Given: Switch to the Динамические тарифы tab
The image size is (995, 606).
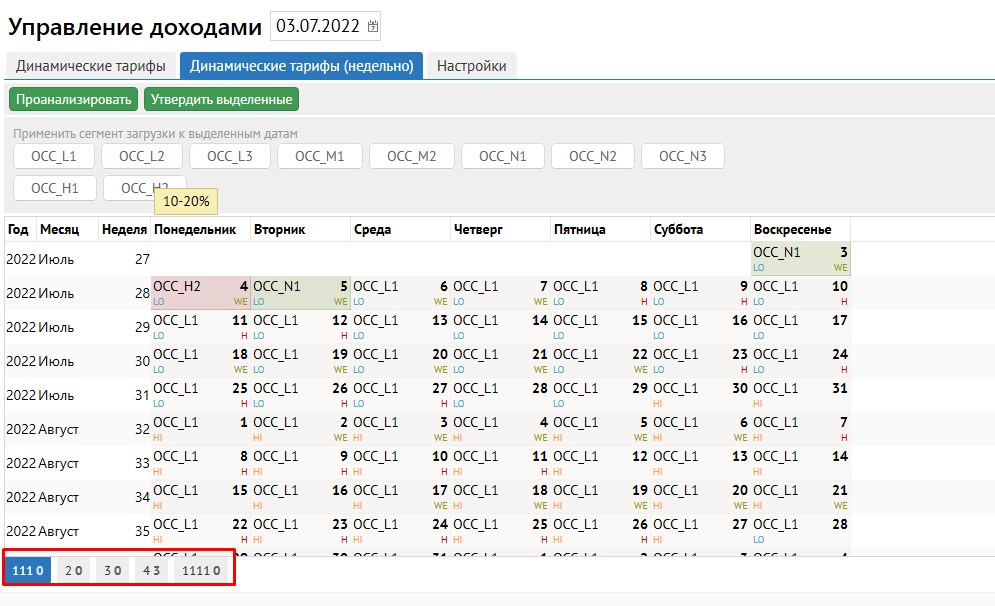Looking at the screenshot, I should point(91,66).
